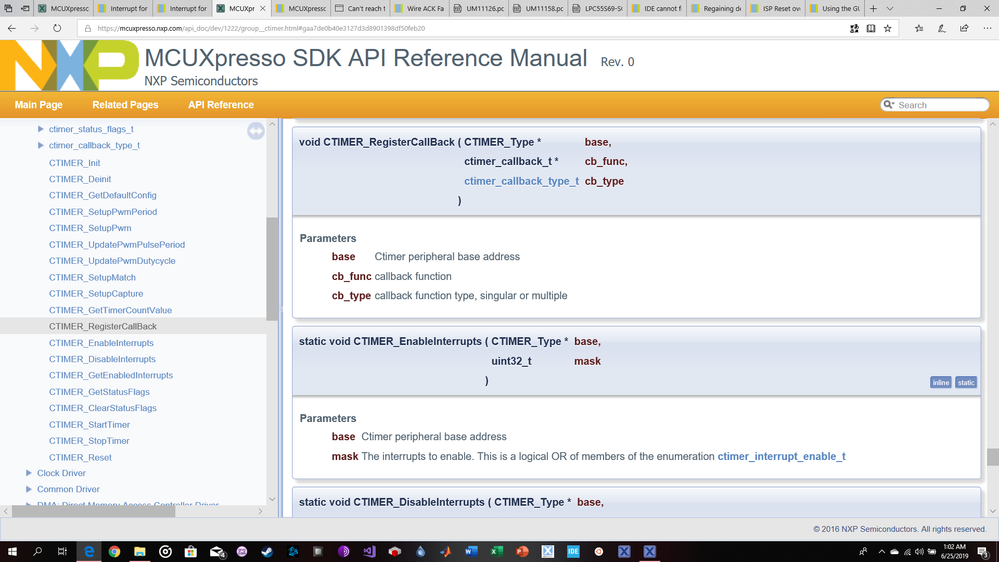999x562 pixels.
Task: Expand ctimer_callback_type_t tree node
Action: (41, 145)
